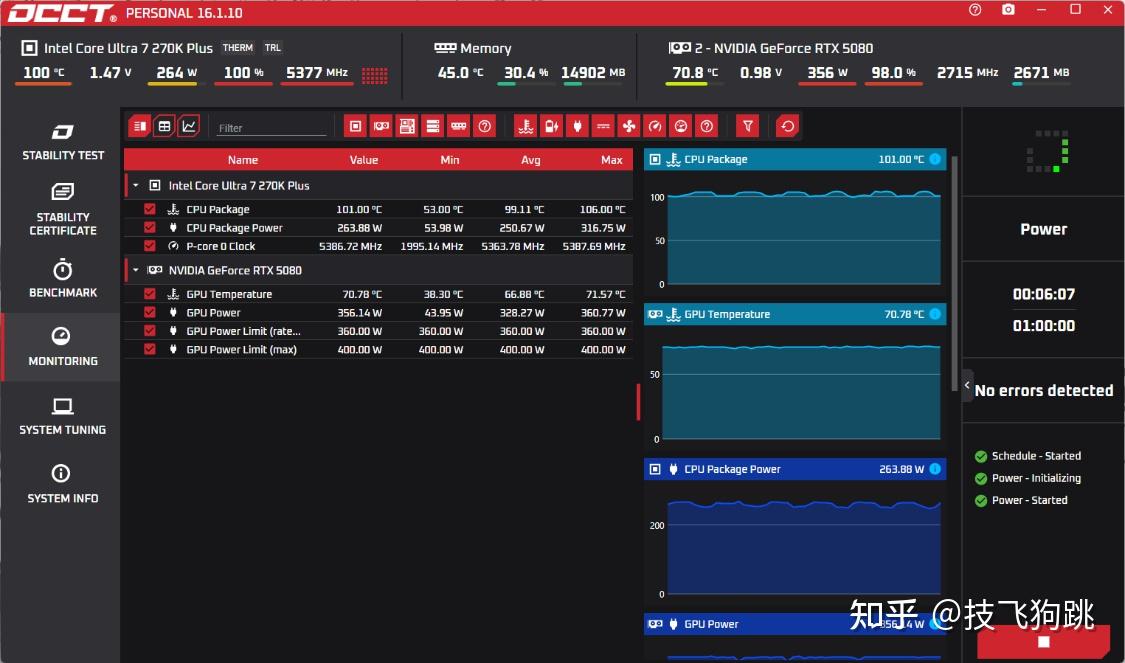
Task: Click the TRL badge
Action: click(273, 47)
